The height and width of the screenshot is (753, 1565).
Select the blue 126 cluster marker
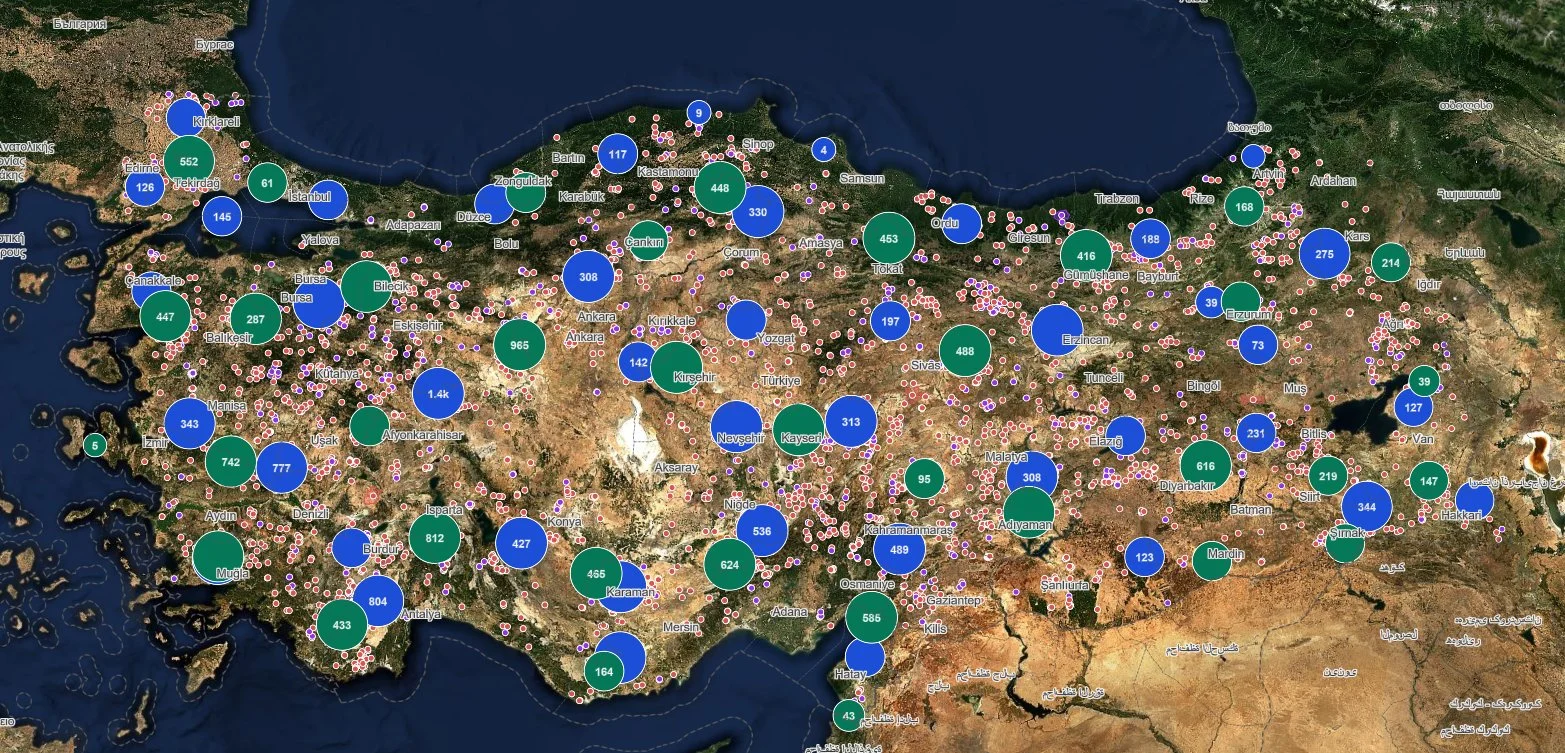(x=145, y=187)
